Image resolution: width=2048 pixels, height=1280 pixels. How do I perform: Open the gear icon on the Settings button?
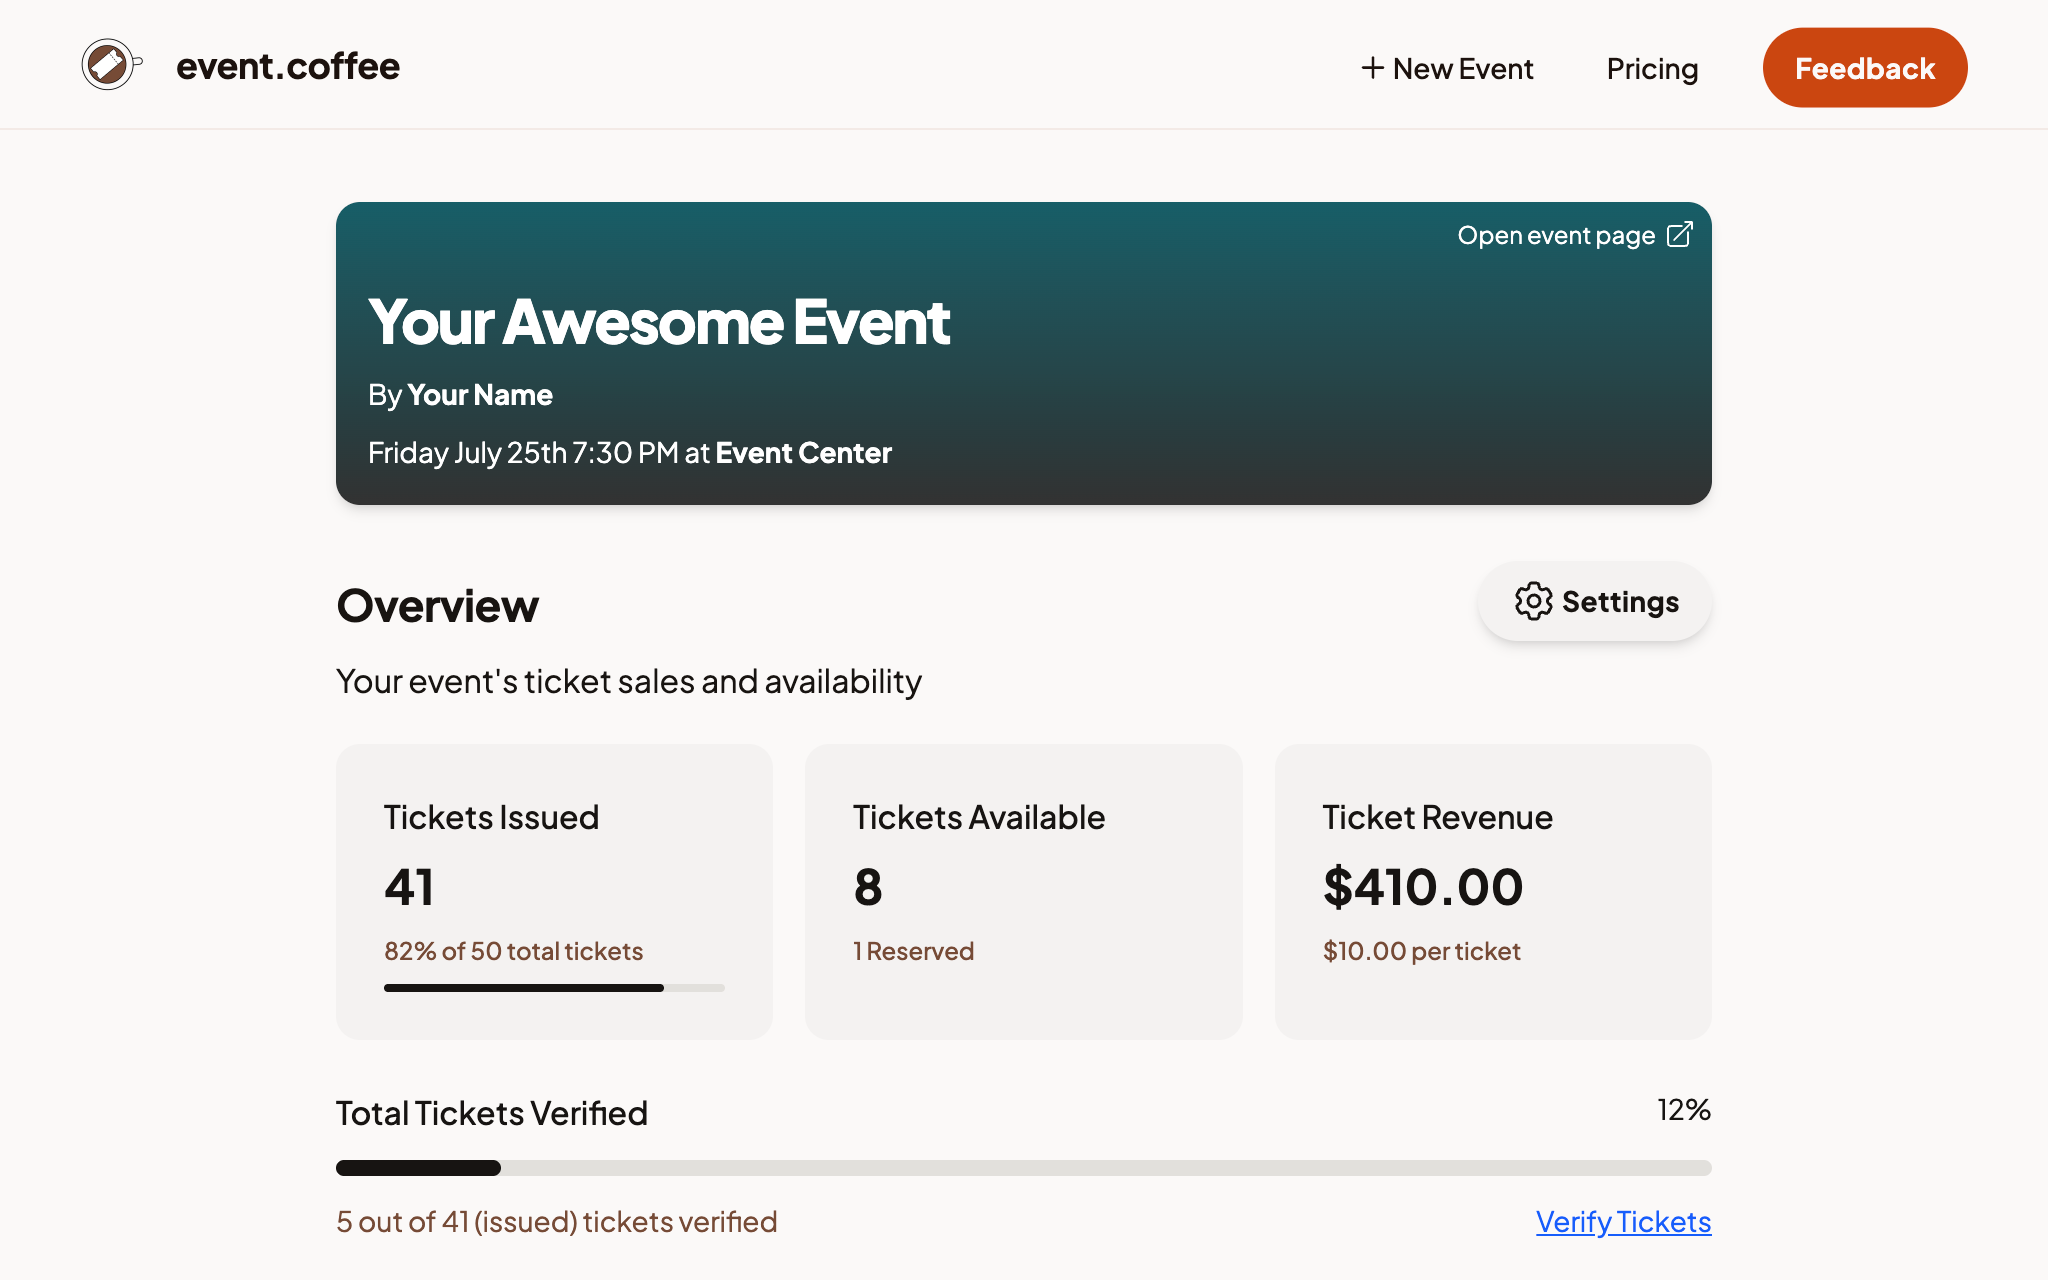(1532, 601)
